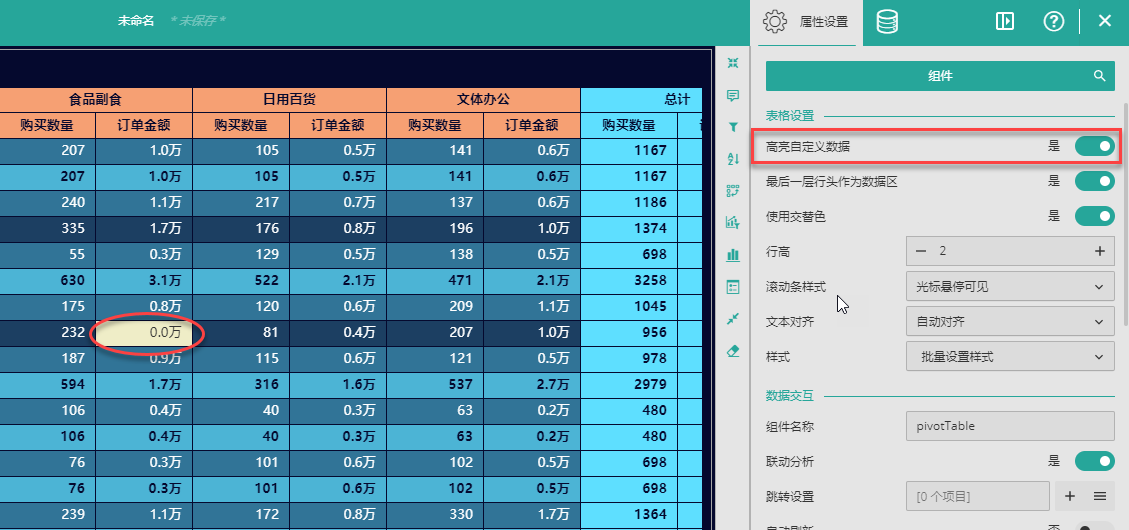Click the bar chart icon in the vertical toolbar

tap(733, 255)
